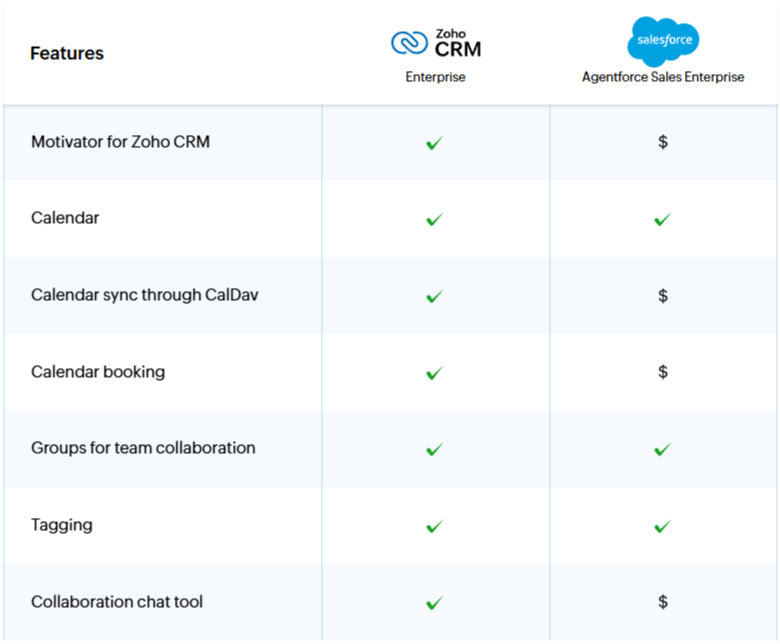Click Salesforce dollar sign for Calendar booking
The height and width of the screenshot is (644, 780).
(663, 372)
